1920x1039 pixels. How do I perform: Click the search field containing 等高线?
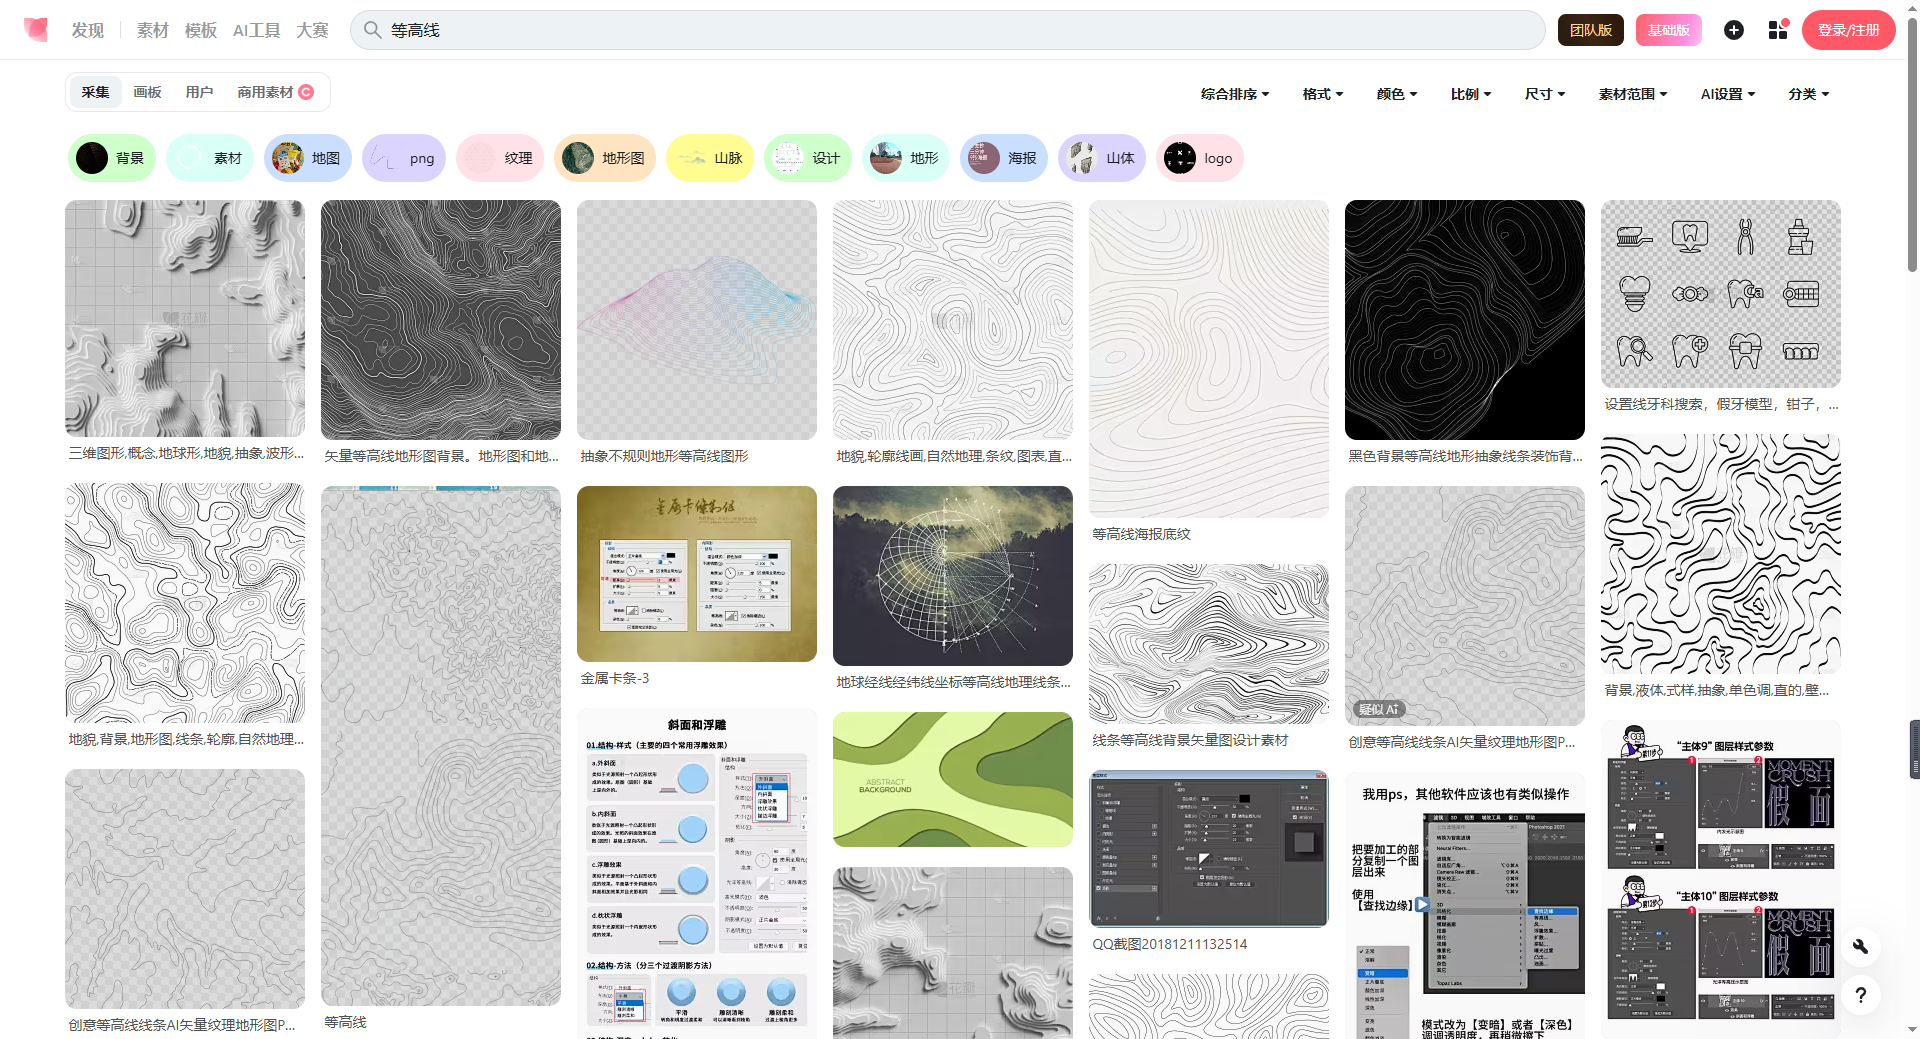(x=948, y=30)
